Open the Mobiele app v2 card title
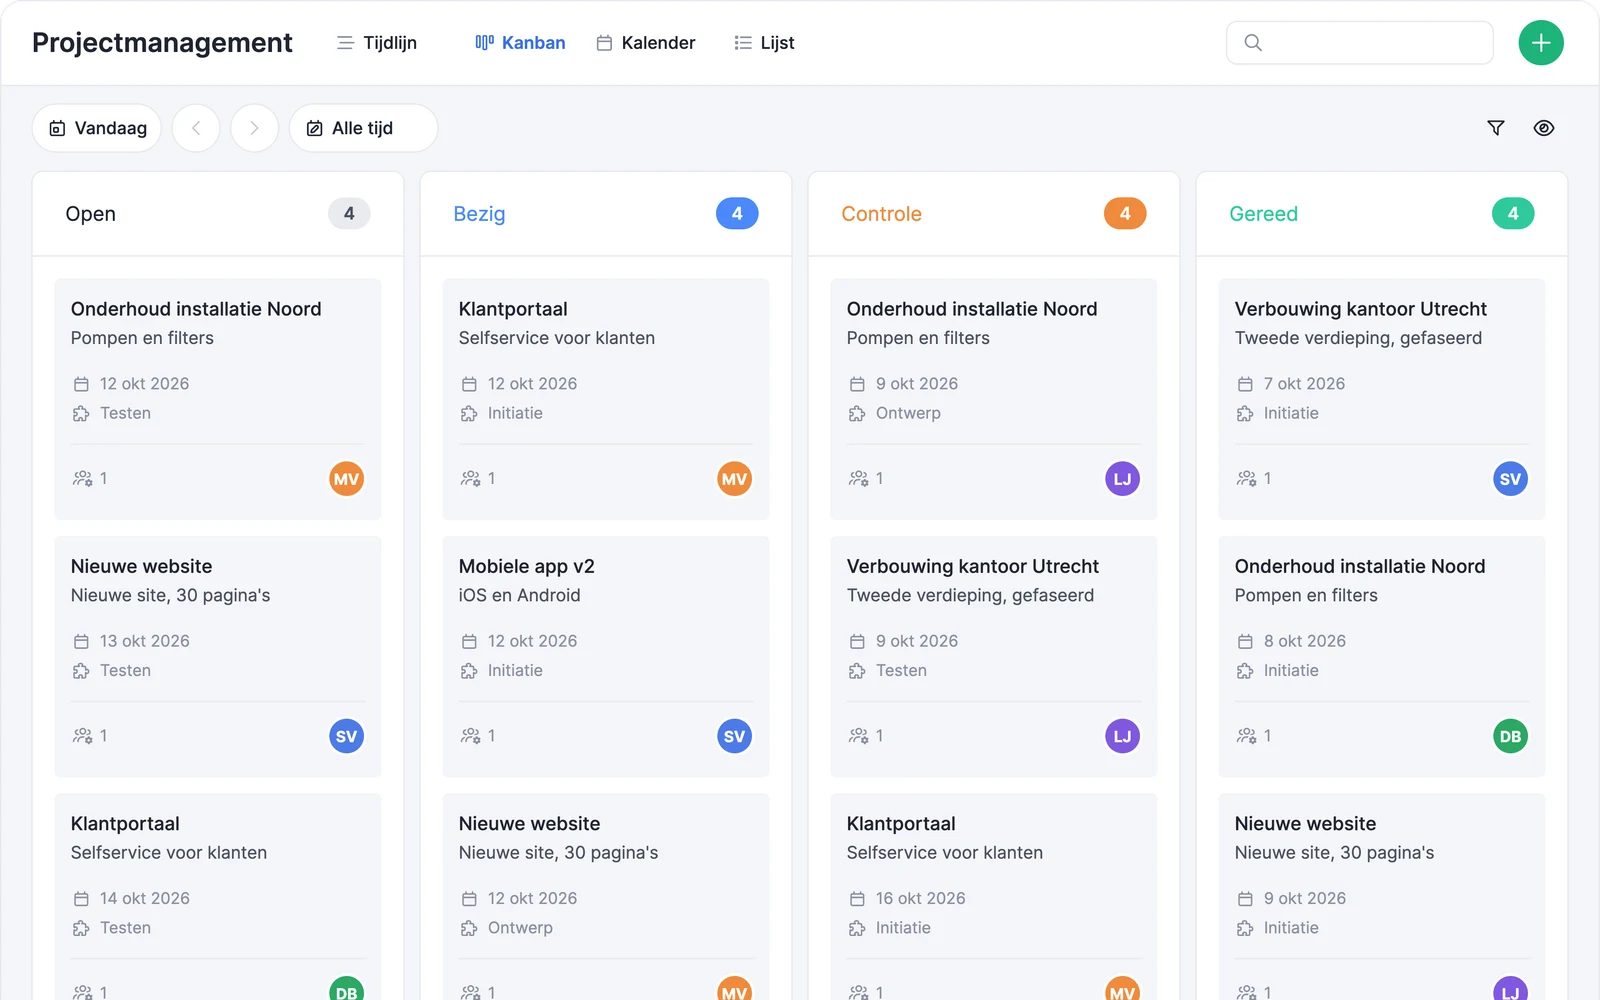 [x=527, y=566]
